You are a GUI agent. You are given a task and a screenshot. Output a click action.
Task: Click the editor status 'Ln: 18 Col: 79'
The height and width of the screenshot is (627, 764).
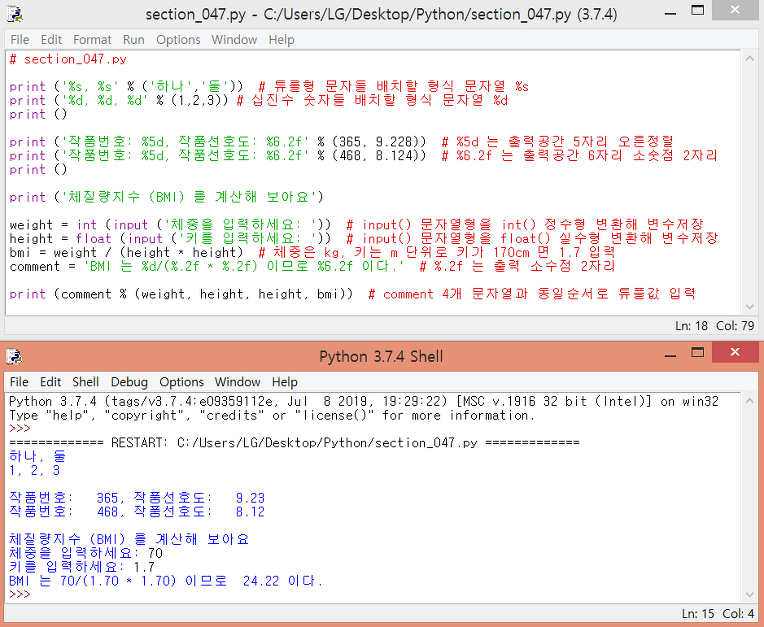[714, 325]
